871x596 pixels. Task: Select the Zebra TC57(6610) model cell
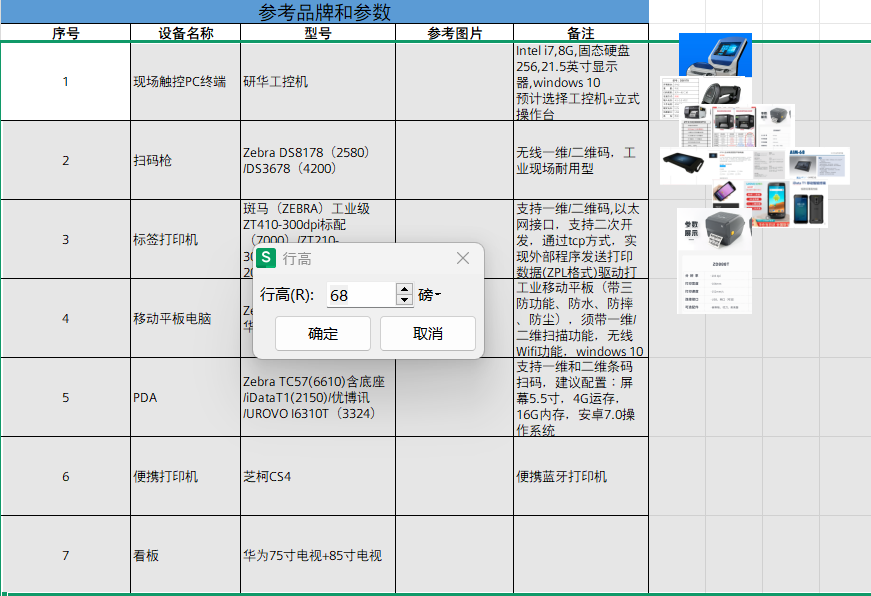318,397
